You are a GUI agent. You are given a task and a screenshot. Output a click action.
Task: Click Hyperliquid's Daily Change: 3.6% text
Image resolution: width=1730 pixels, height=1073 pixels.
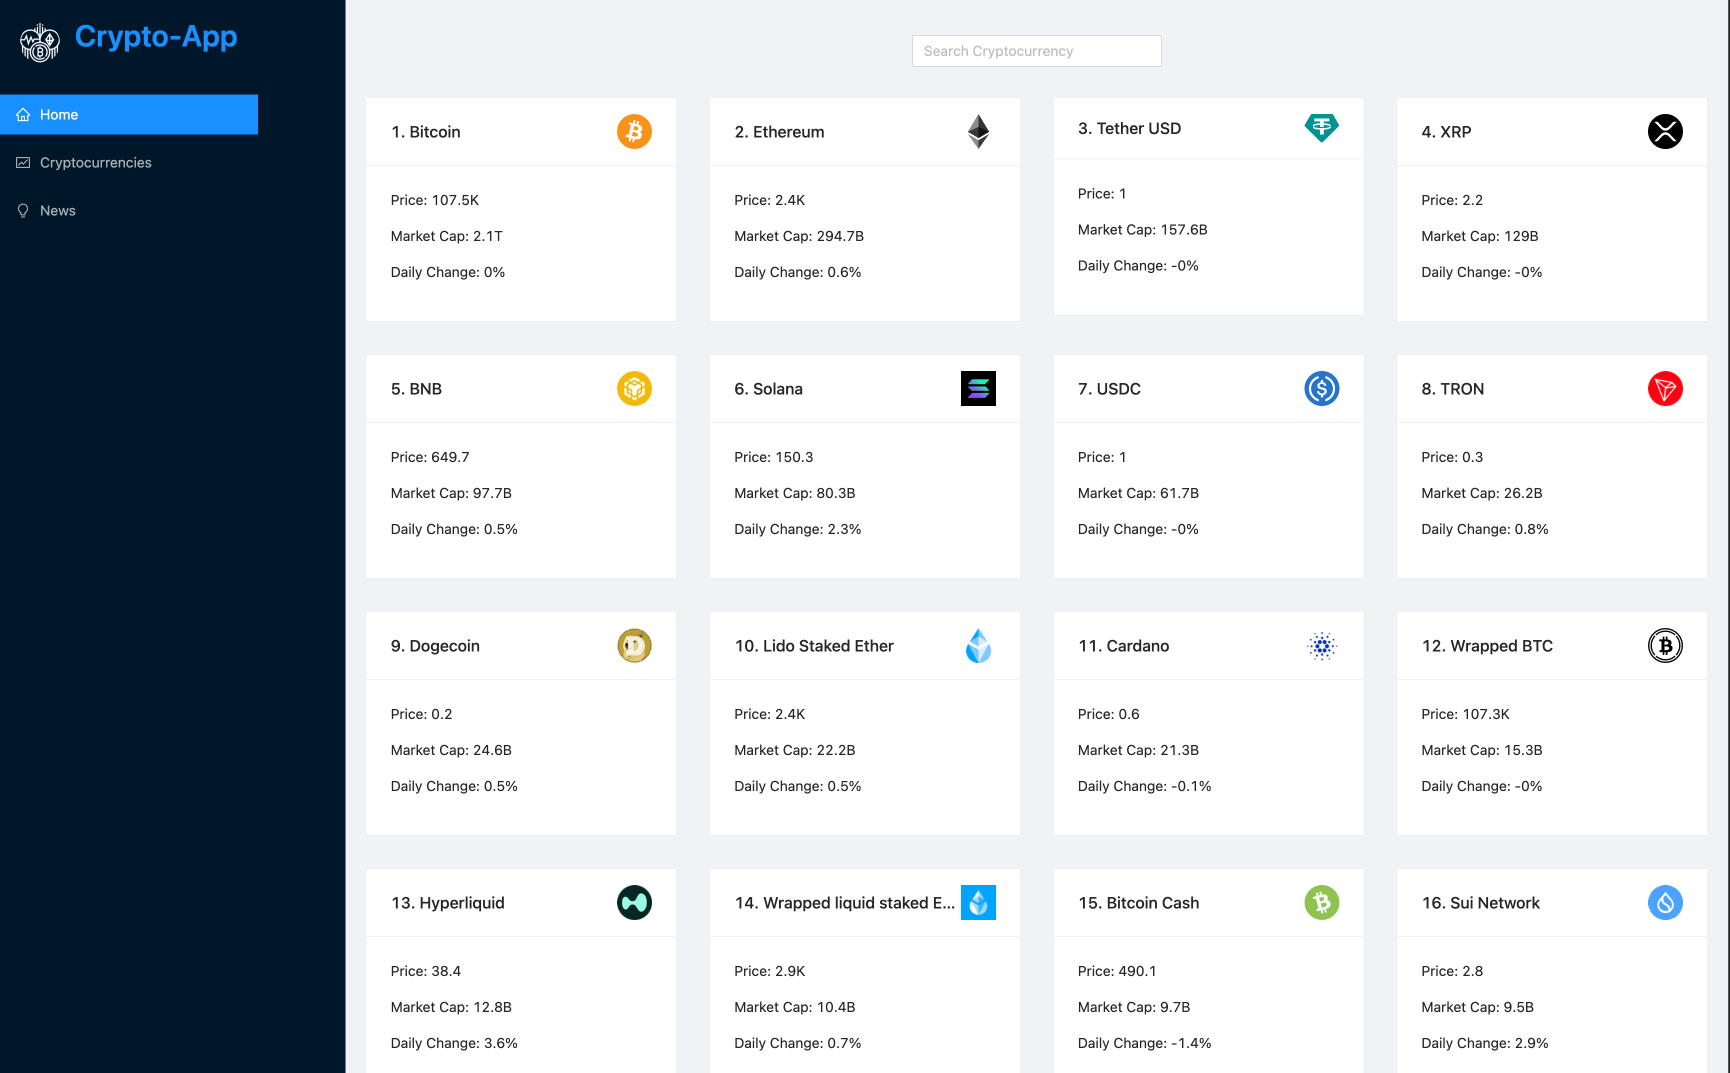[x=454, y=1043]
